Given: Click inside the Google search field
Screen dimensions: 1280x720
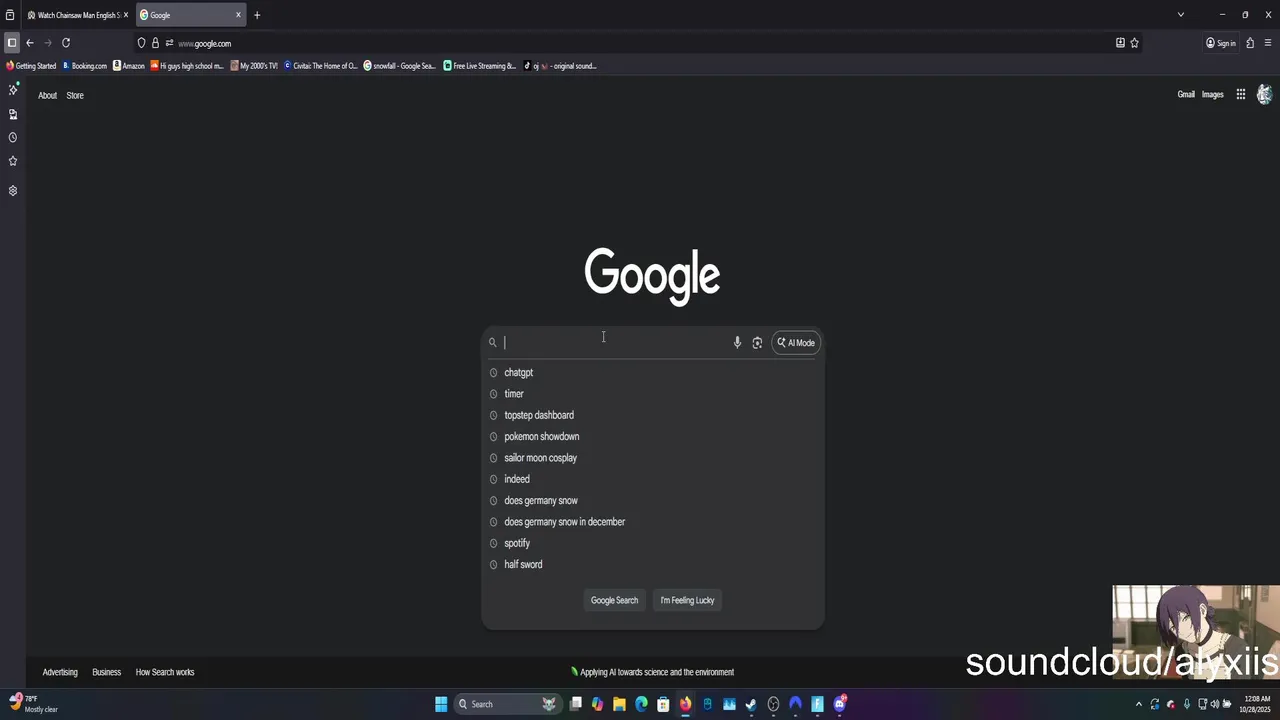Looking at the screenshot, I should (615, 343).
